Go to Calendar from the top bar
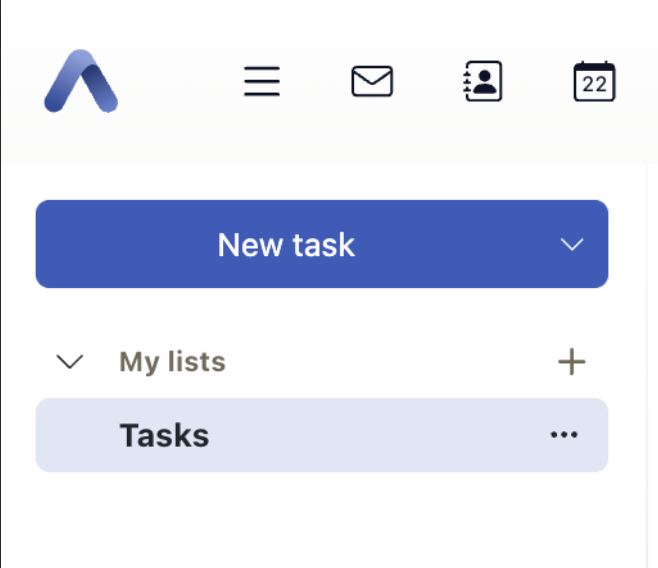The width and height of the screenshot is (658, 568). [594, 81]
